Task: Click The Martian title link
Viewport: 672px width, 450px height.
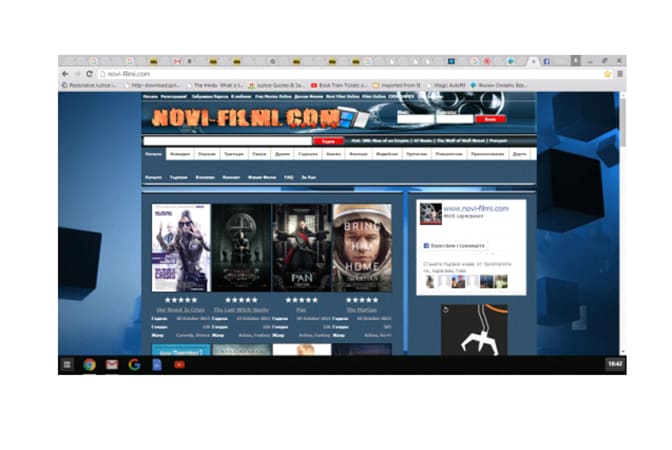Action: (x=362, y=309)
